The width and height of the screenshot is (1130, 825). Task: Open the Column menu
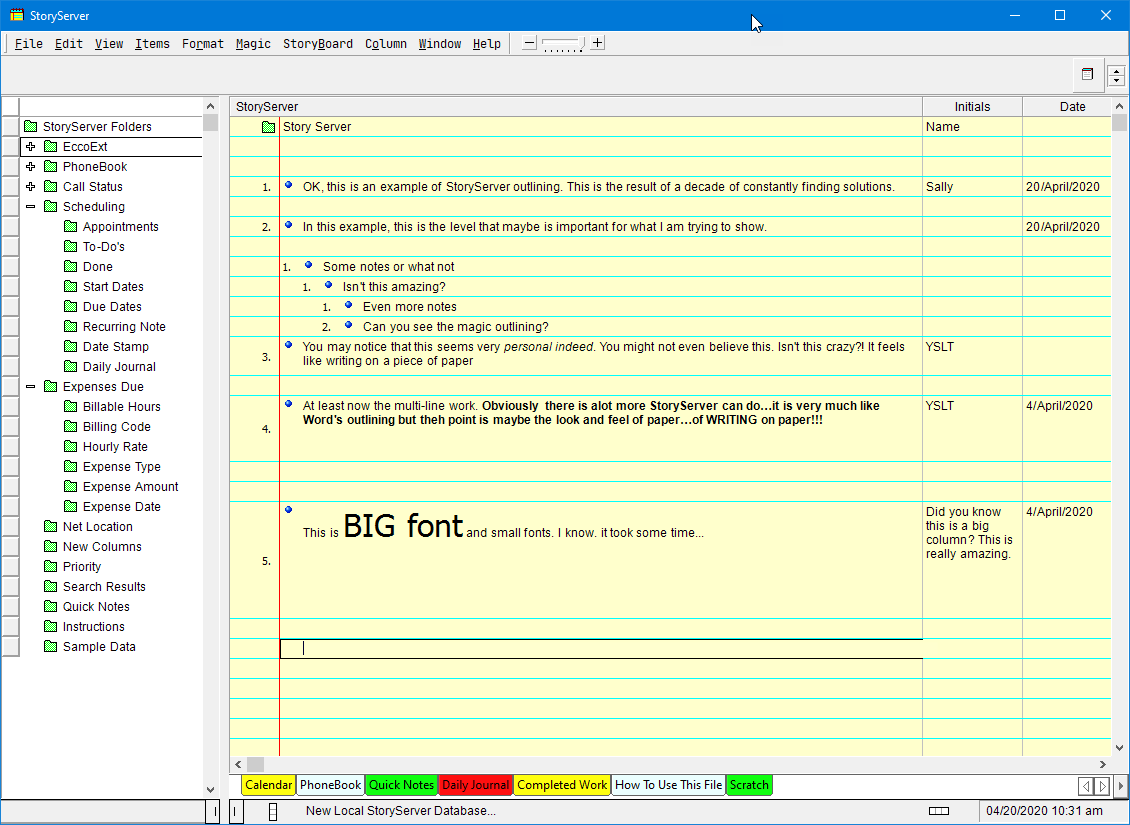(386, 44)
